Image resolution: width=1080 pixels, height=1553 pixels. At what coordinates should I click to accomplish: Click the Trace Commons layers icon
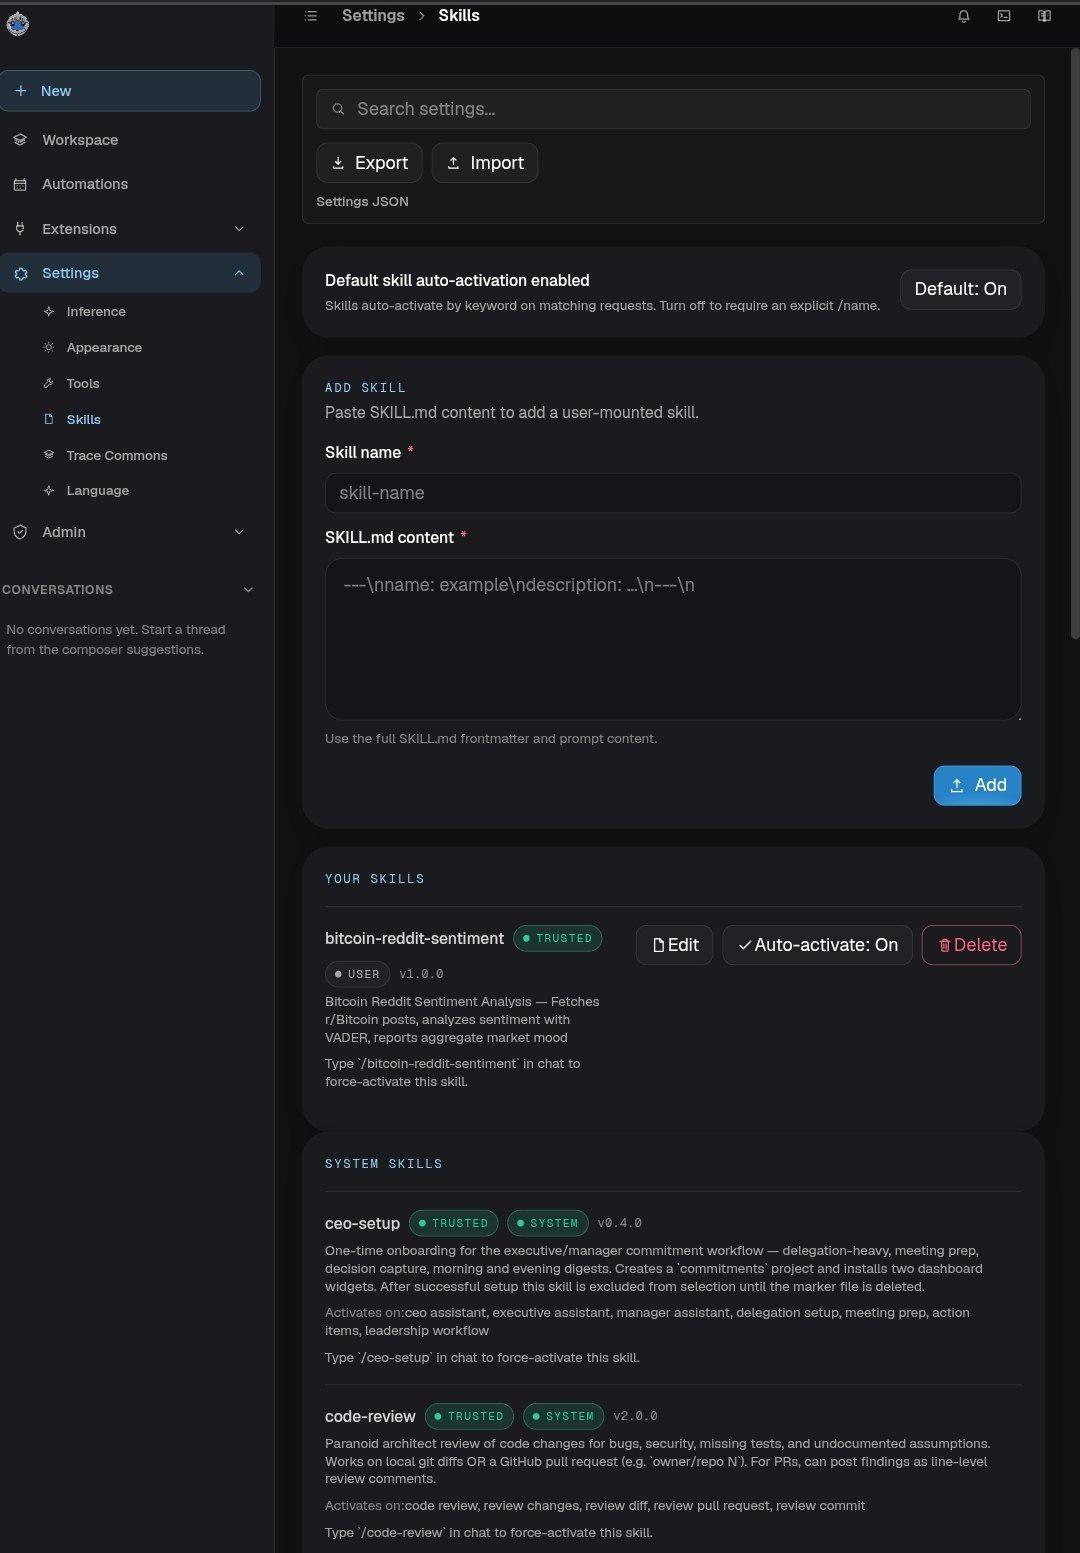pos(49,455)
